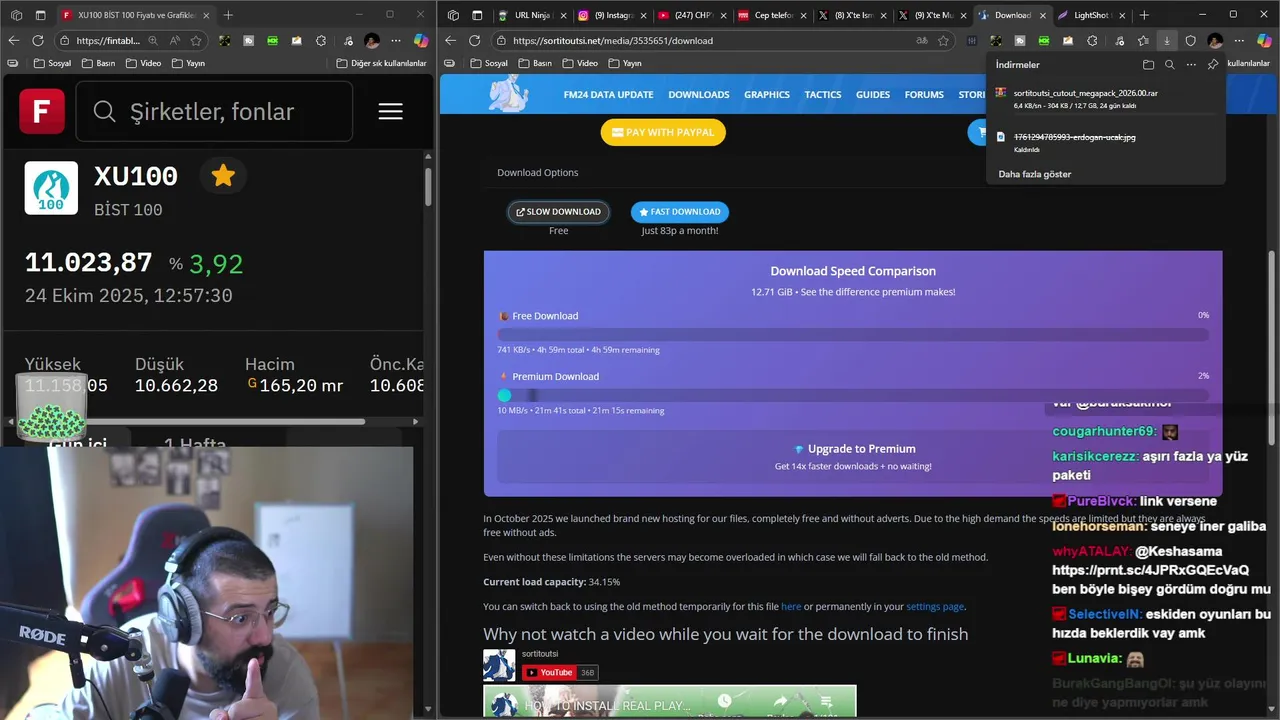Open the Sosyal bookmarks folder in right window
This screenshot has height=720, width=1280.
coord(488,63)
